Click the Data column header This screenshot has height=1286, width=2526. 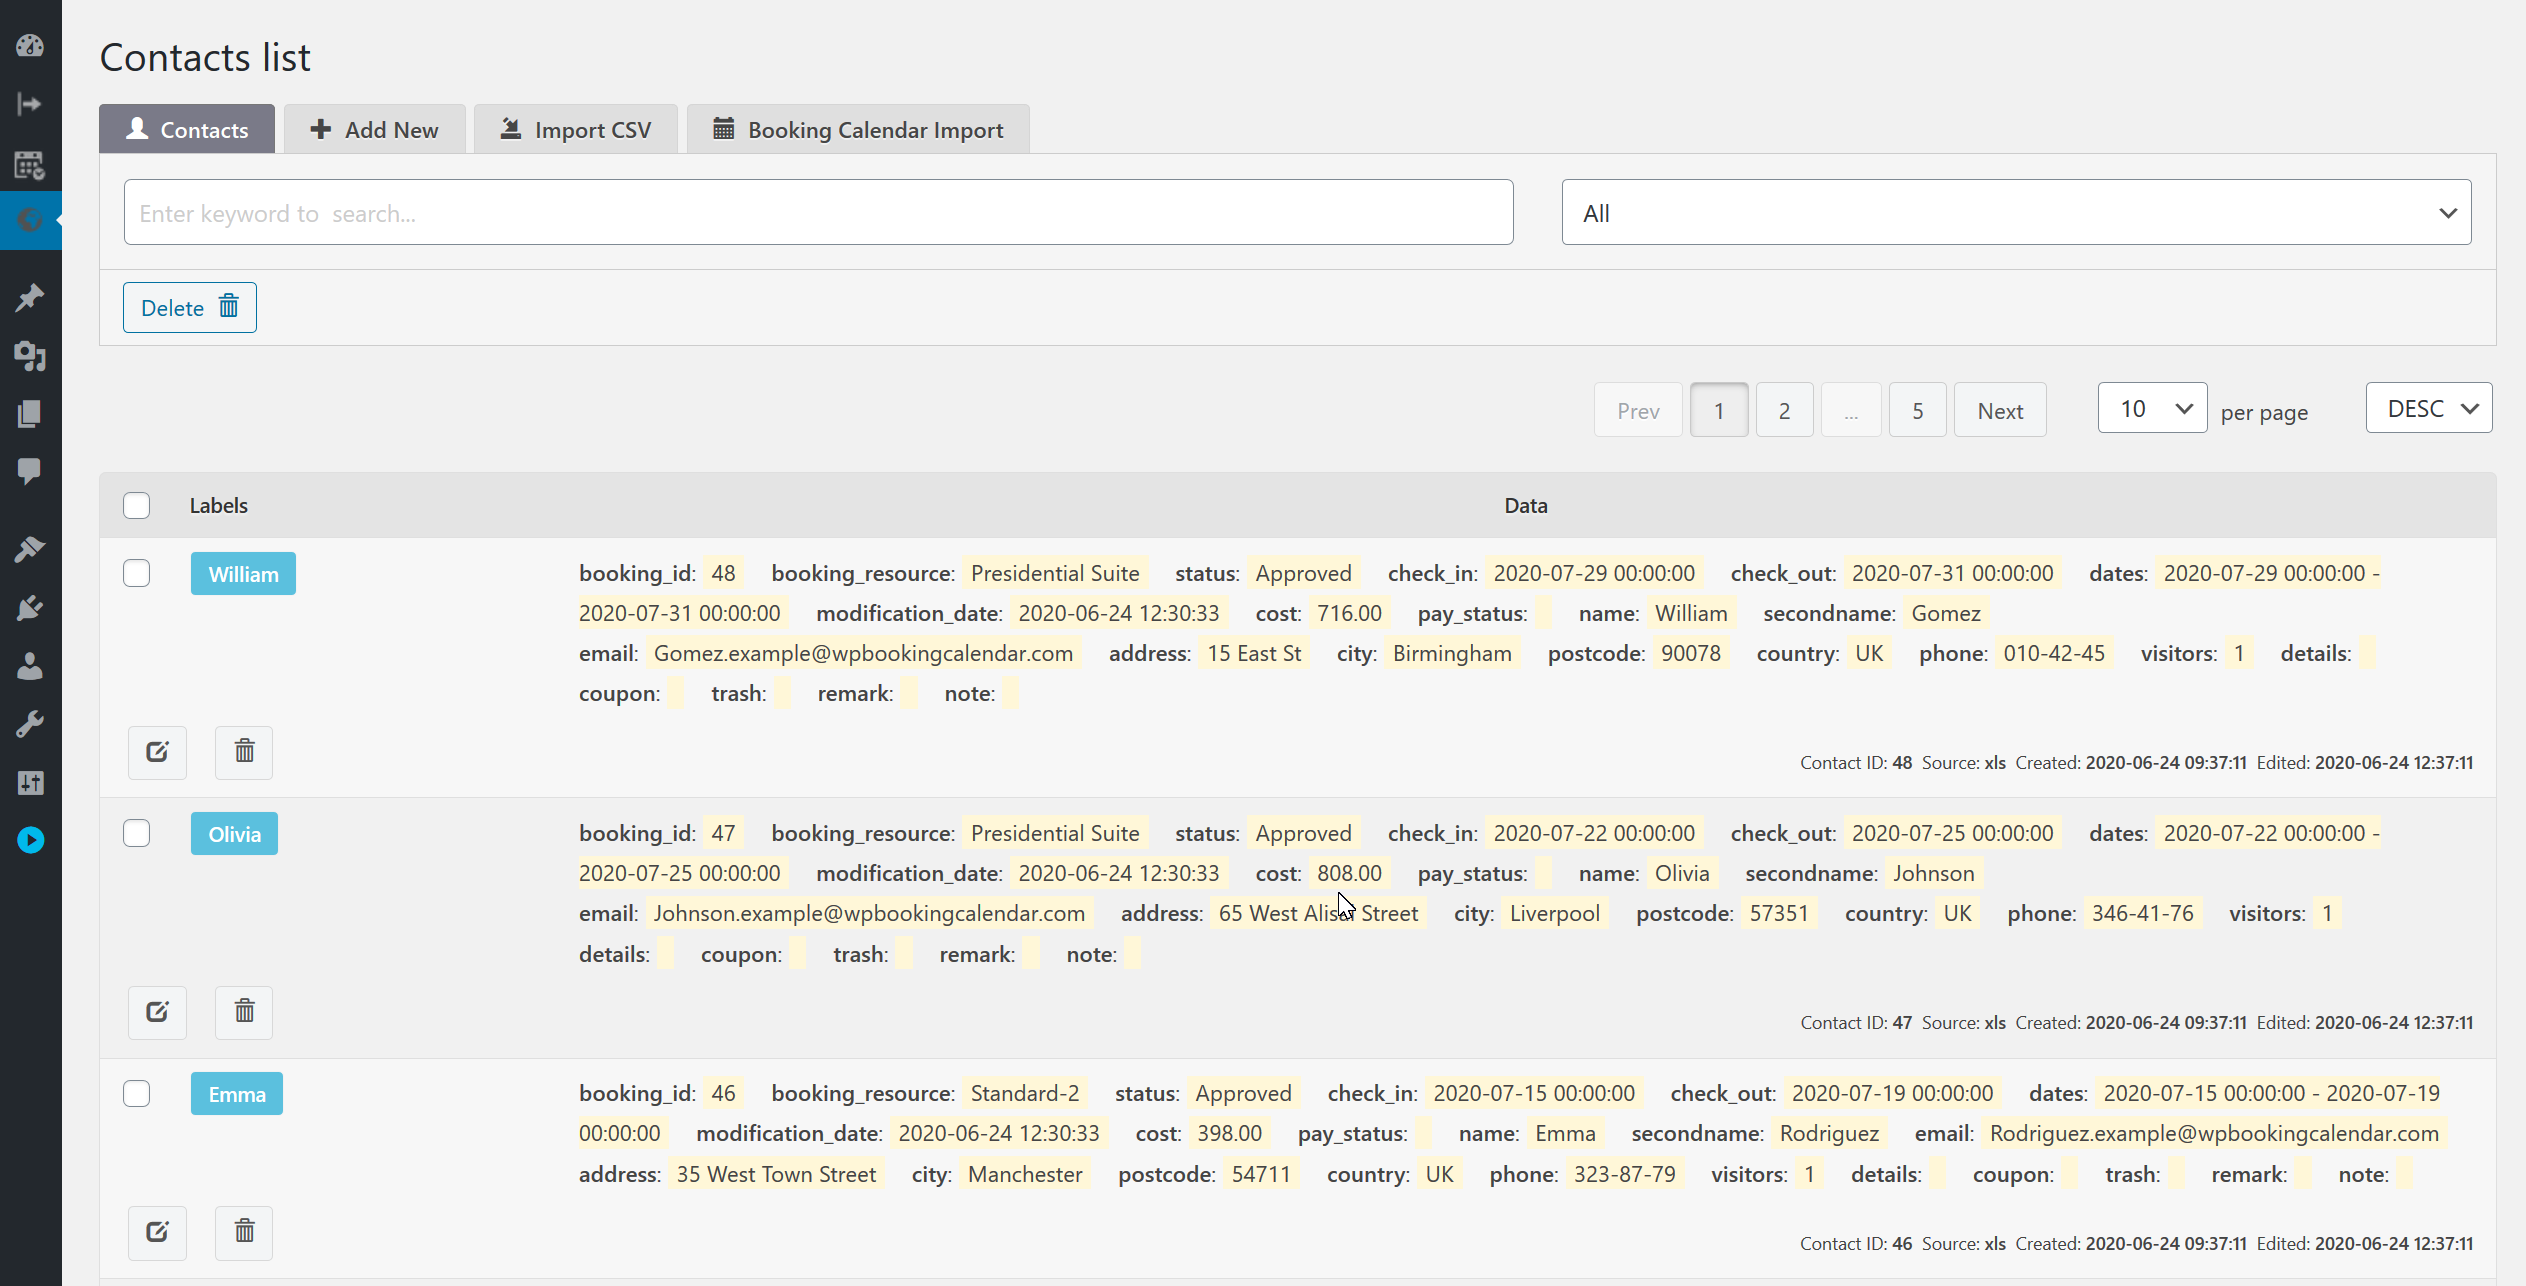click(1526, 505)
